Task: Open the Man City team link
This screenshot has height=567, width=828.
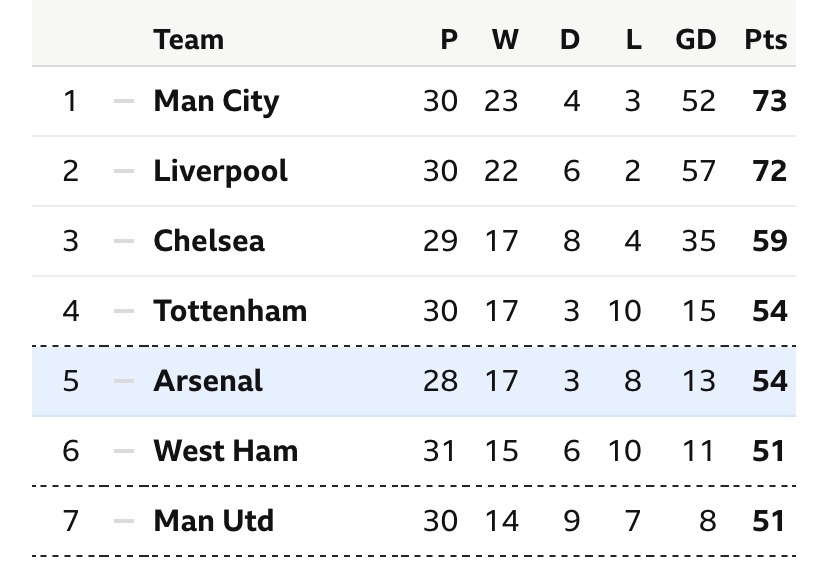Action: (216, 101)
